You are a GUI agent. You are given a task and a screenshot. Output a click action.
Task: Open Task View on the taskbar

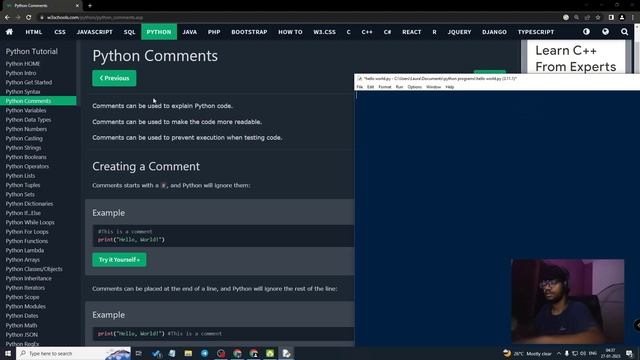pos(139,353)
